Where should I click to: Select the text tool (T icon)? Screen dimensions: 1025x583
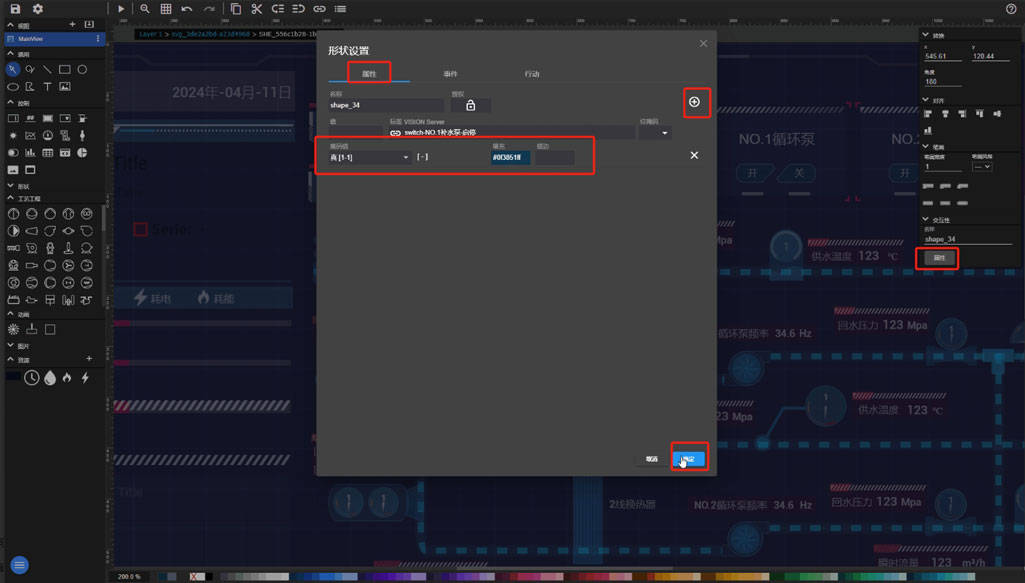click(x=47, y=87)
